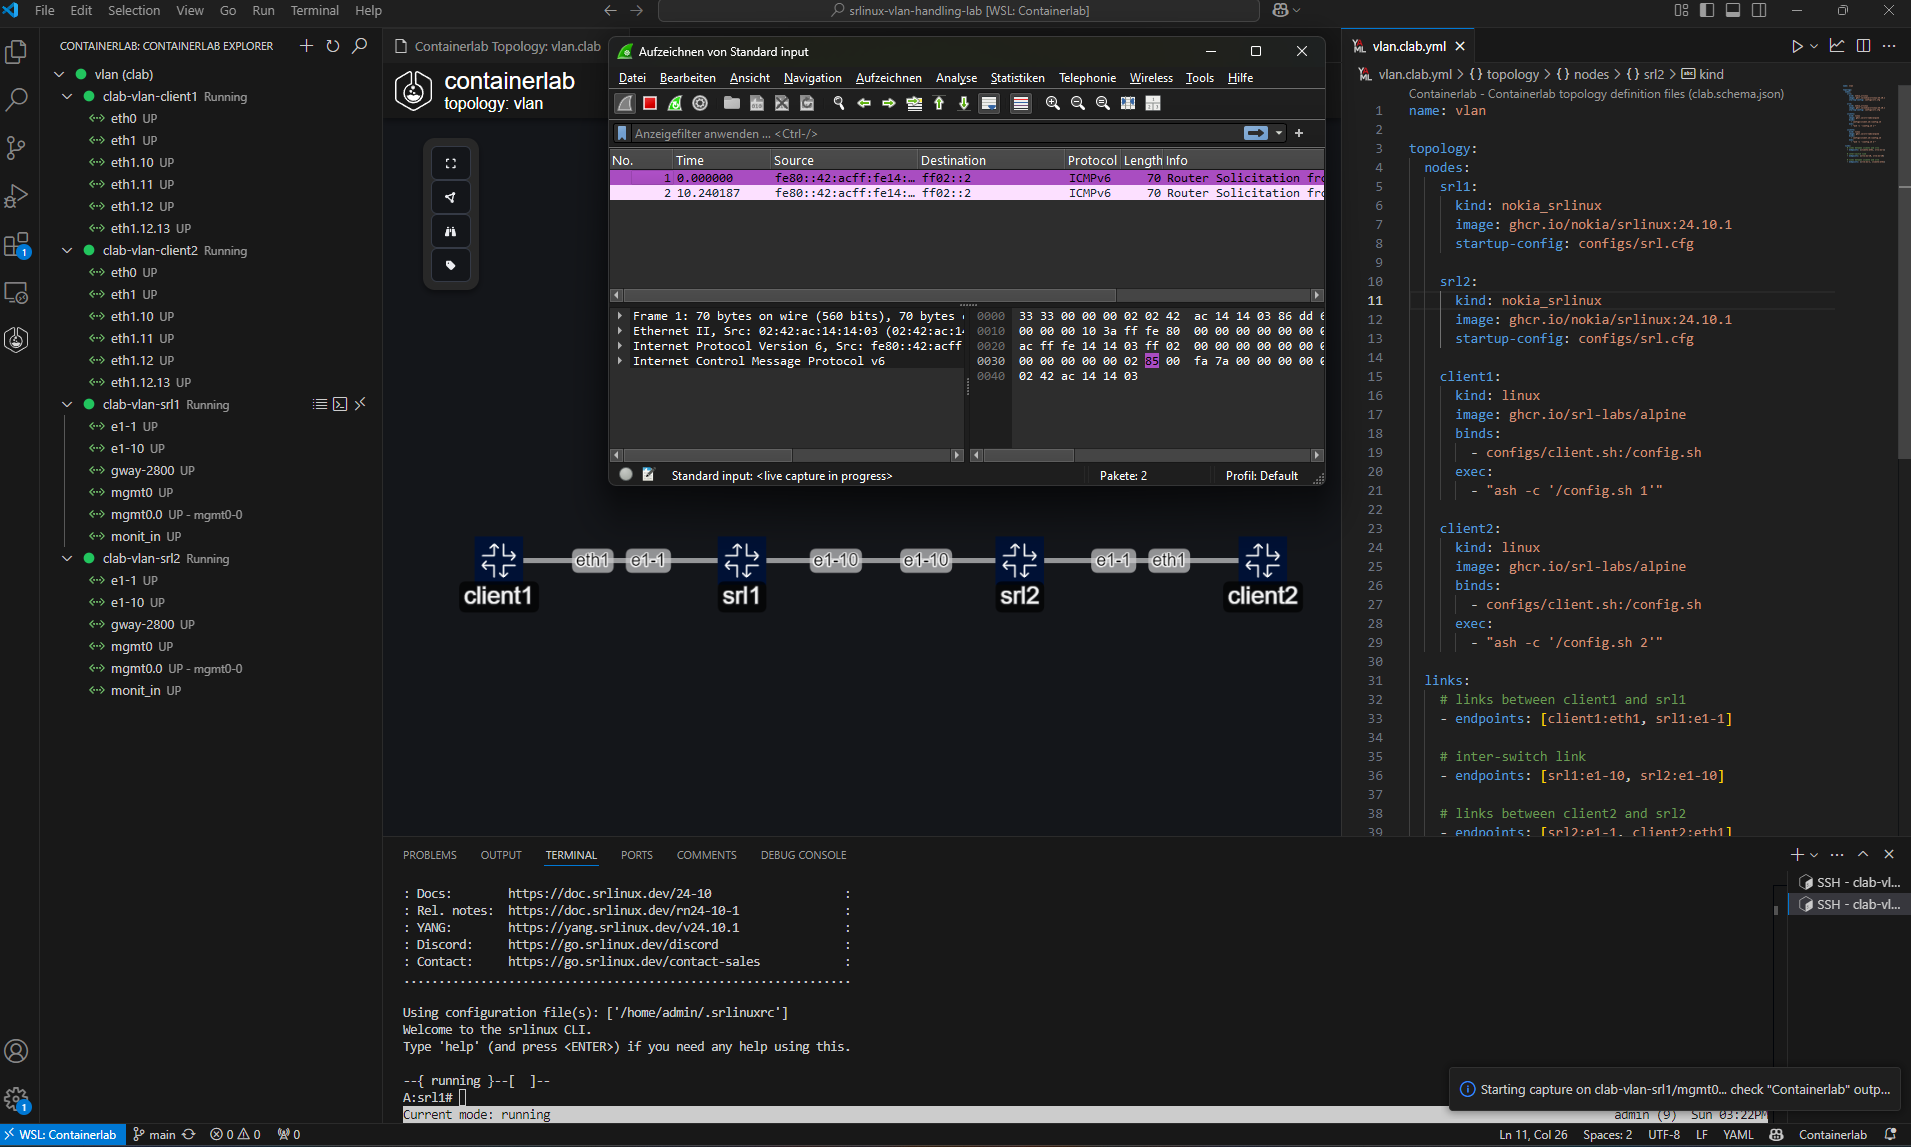
Task: Open VS Code Explorer view
Action: coord(16,52)
